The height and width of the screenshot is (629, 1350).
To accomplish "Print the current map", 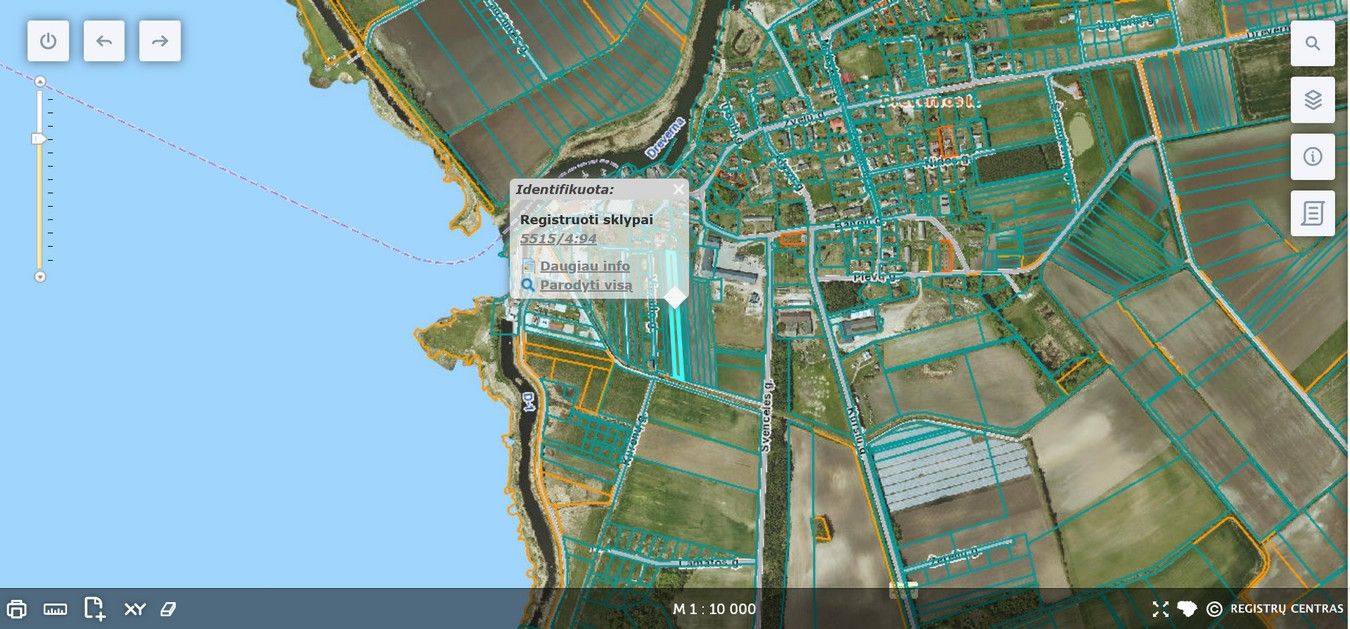I will pos(17,609).
